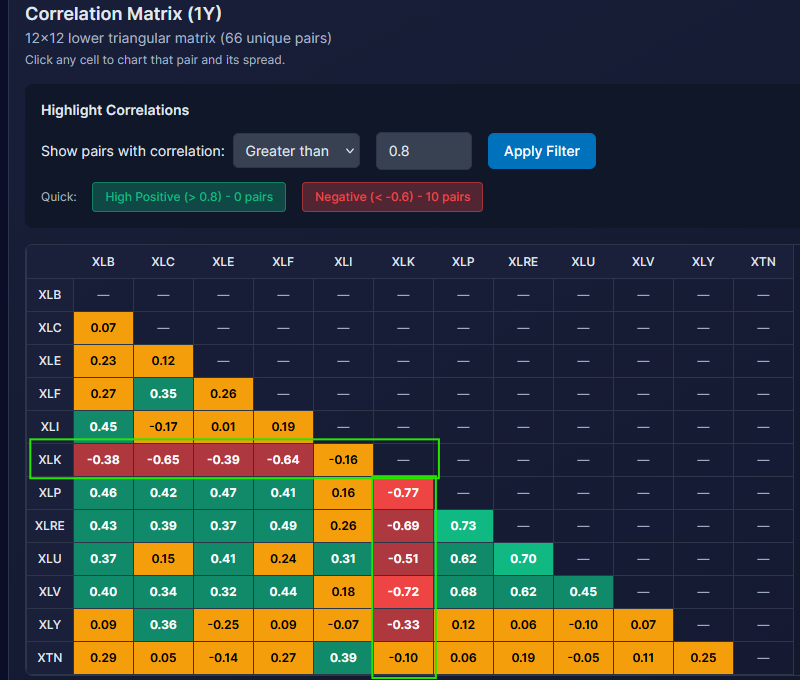The height and width of the screenshot is (680, 800).
Task: Select the XLP–XLE cell showing 0.47
Action: click(x=223, y=493)
